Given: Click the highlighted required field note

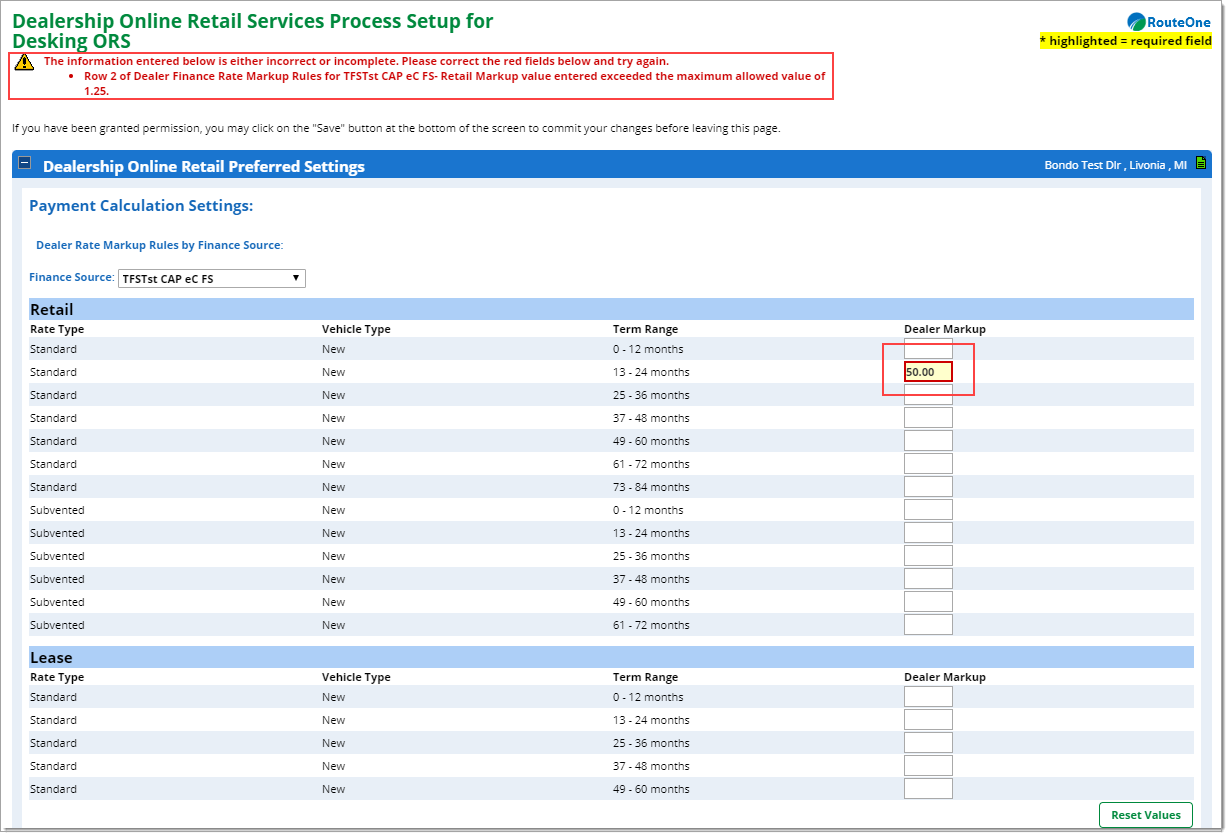Looking at the screenshot, I should [1126, 41].
